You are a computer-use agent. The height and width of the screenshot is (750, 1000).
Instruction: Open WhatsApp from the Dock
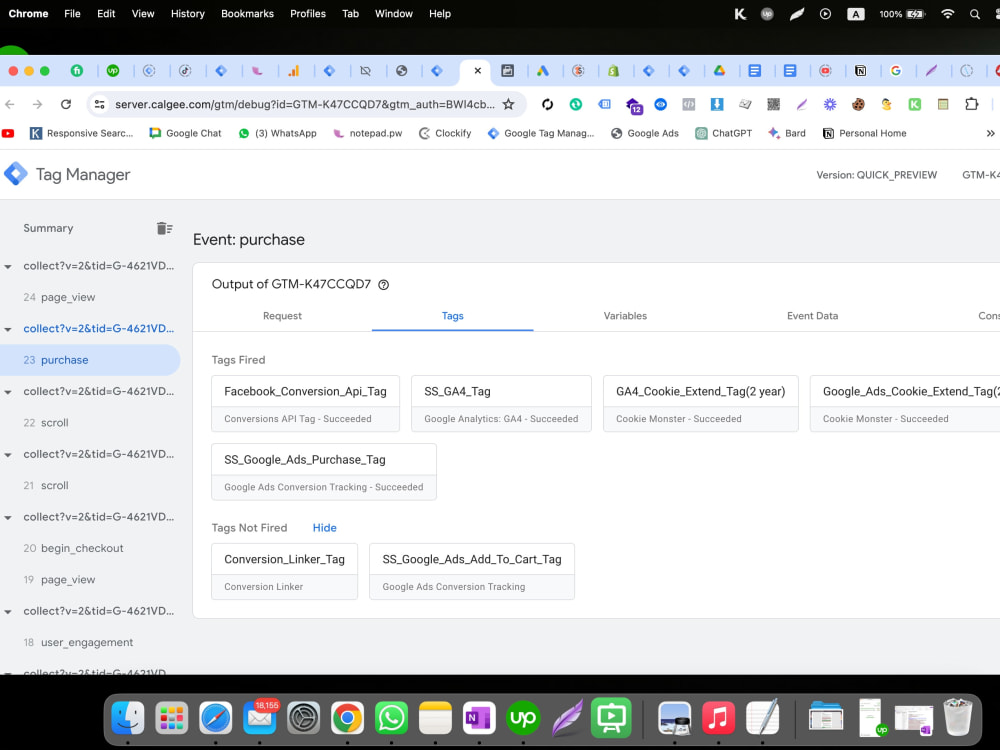point(391,717)
